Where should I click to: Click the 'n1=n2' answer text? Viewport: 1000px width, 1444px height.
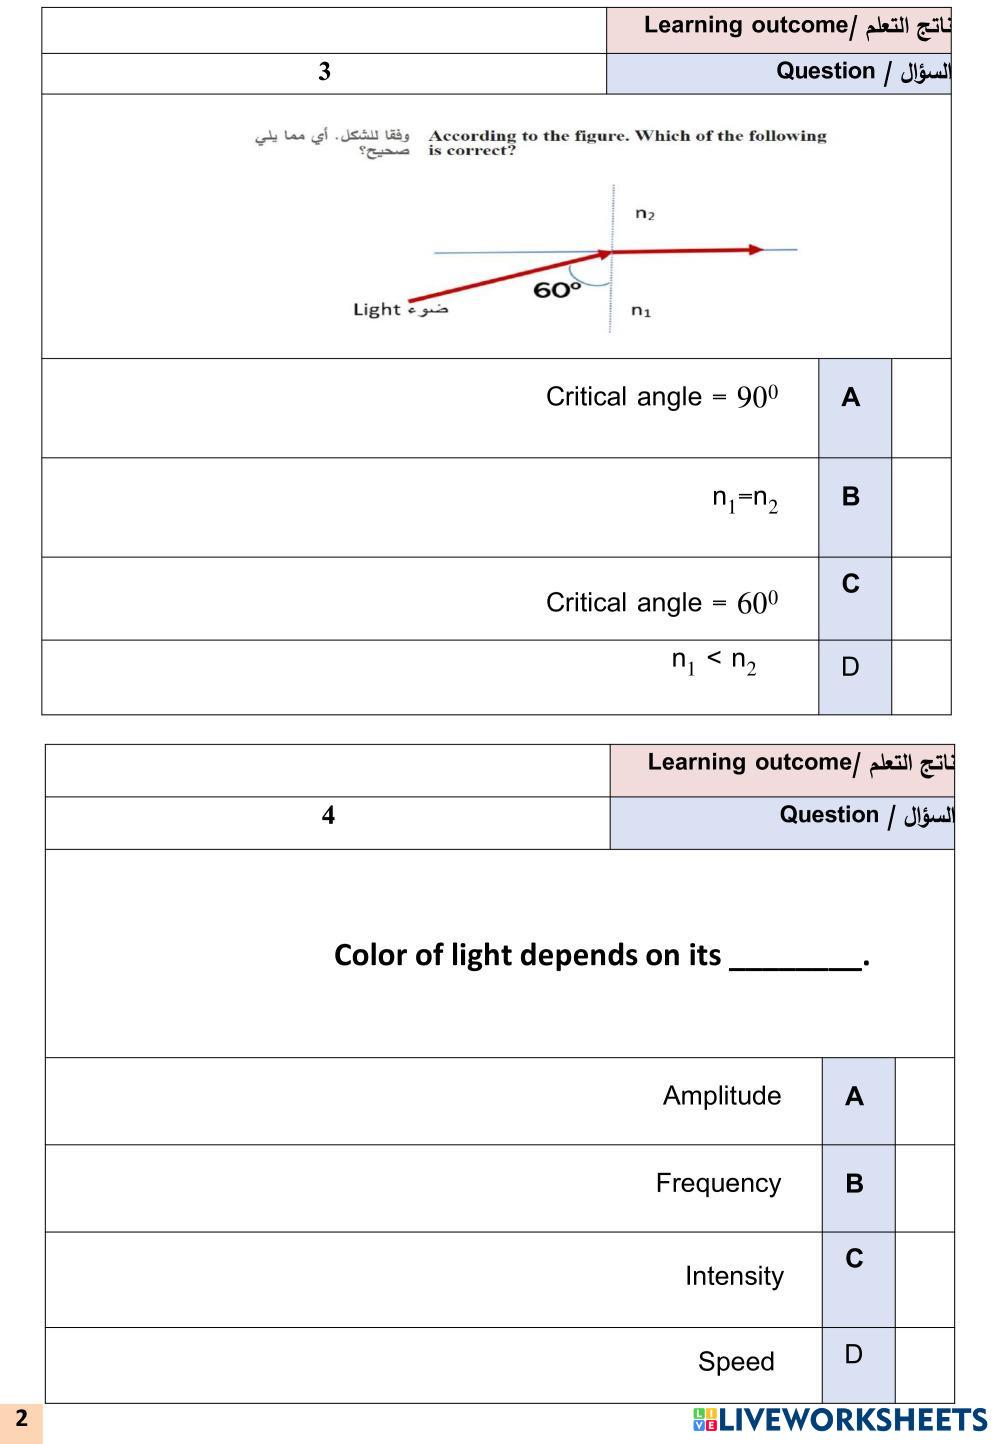click(745, 498)
